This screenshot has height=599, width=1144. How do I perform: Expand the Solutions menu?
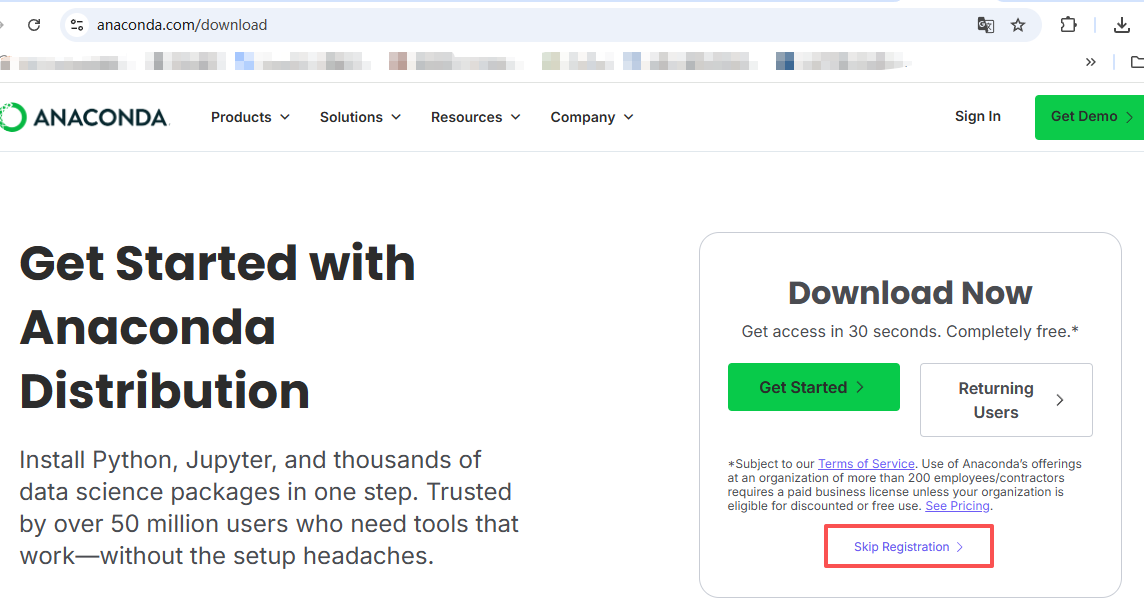360,117
